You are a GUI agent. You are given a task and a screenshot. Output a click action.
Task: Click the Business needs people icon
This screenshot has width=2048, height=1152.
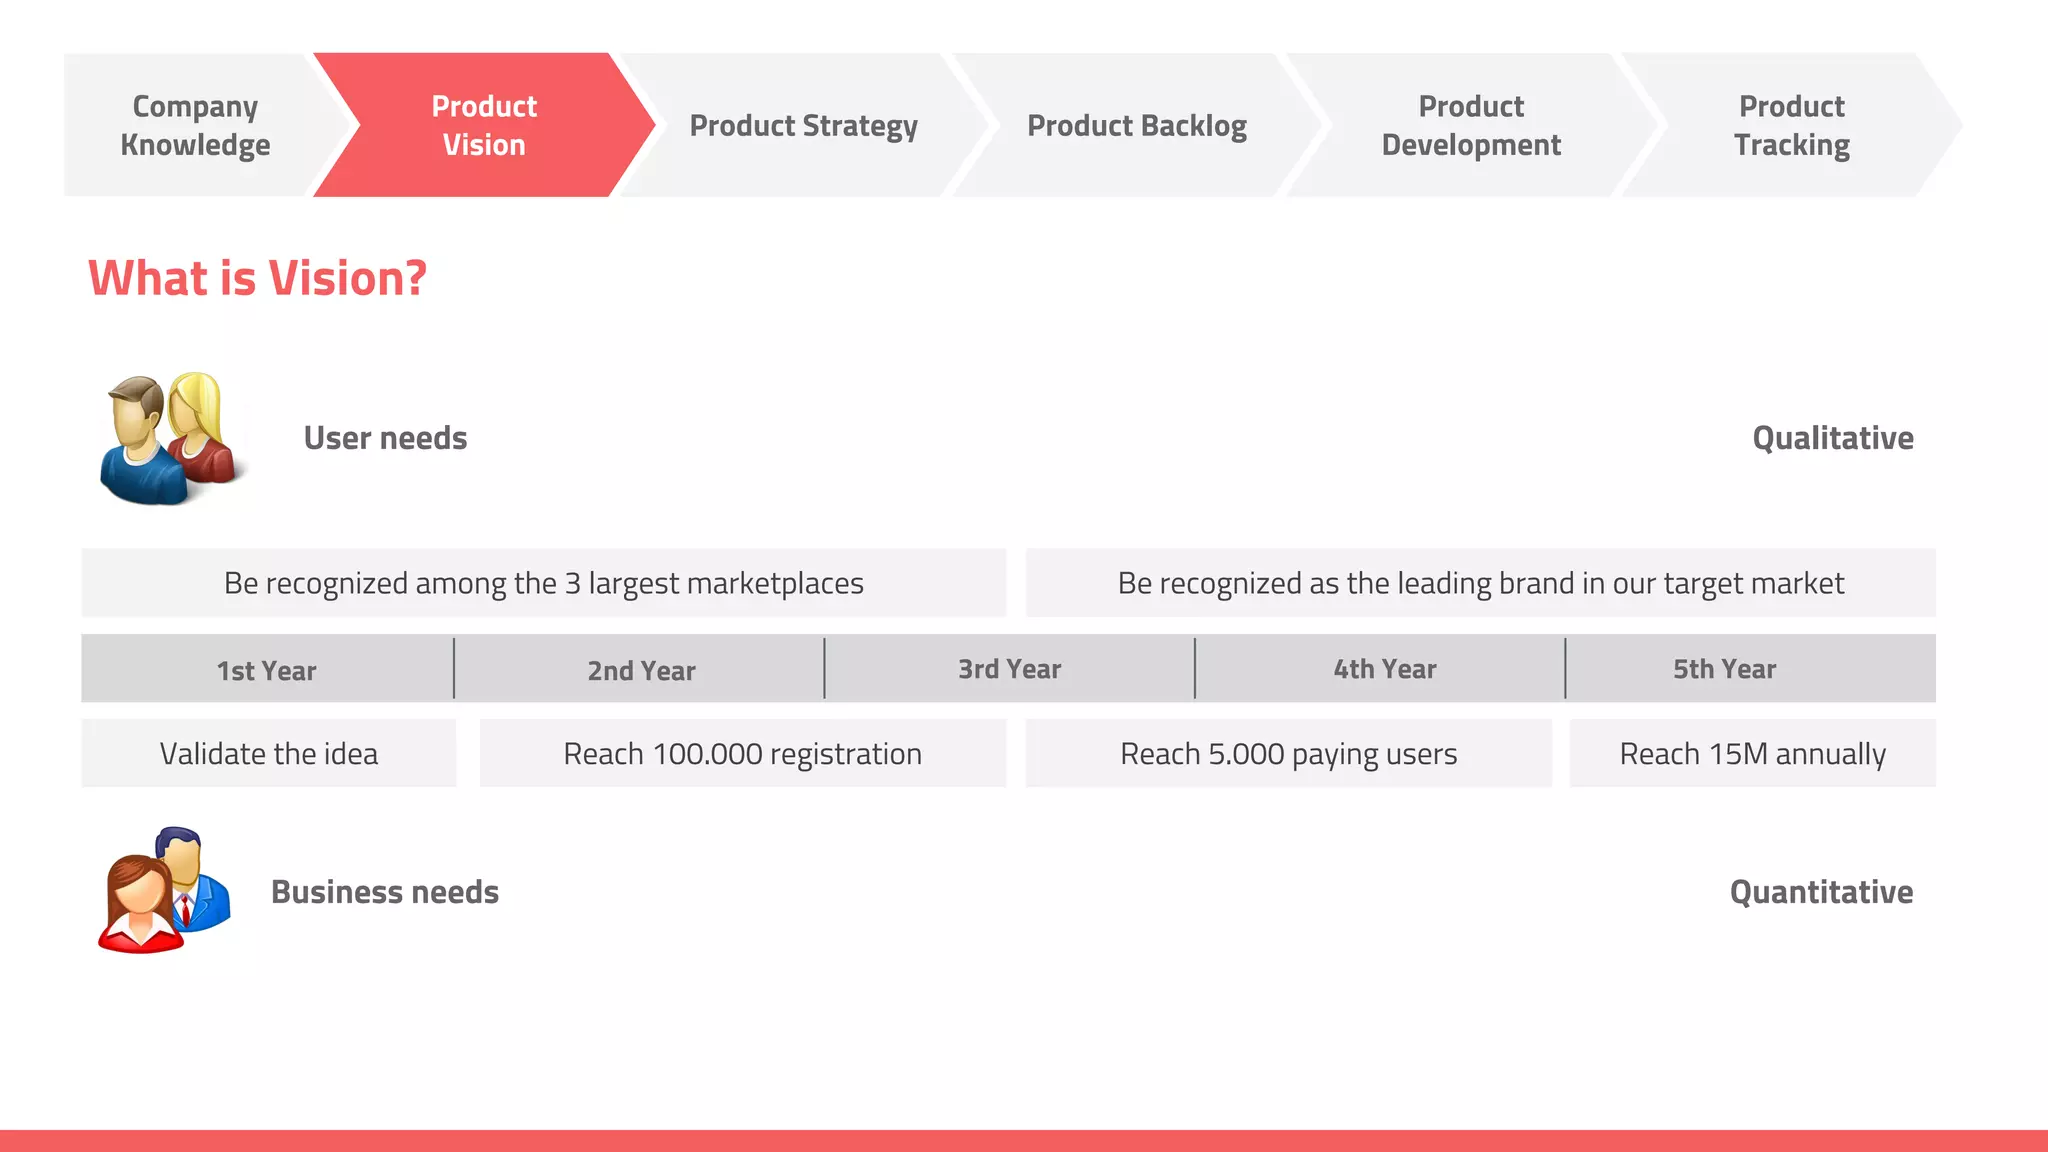165,890
